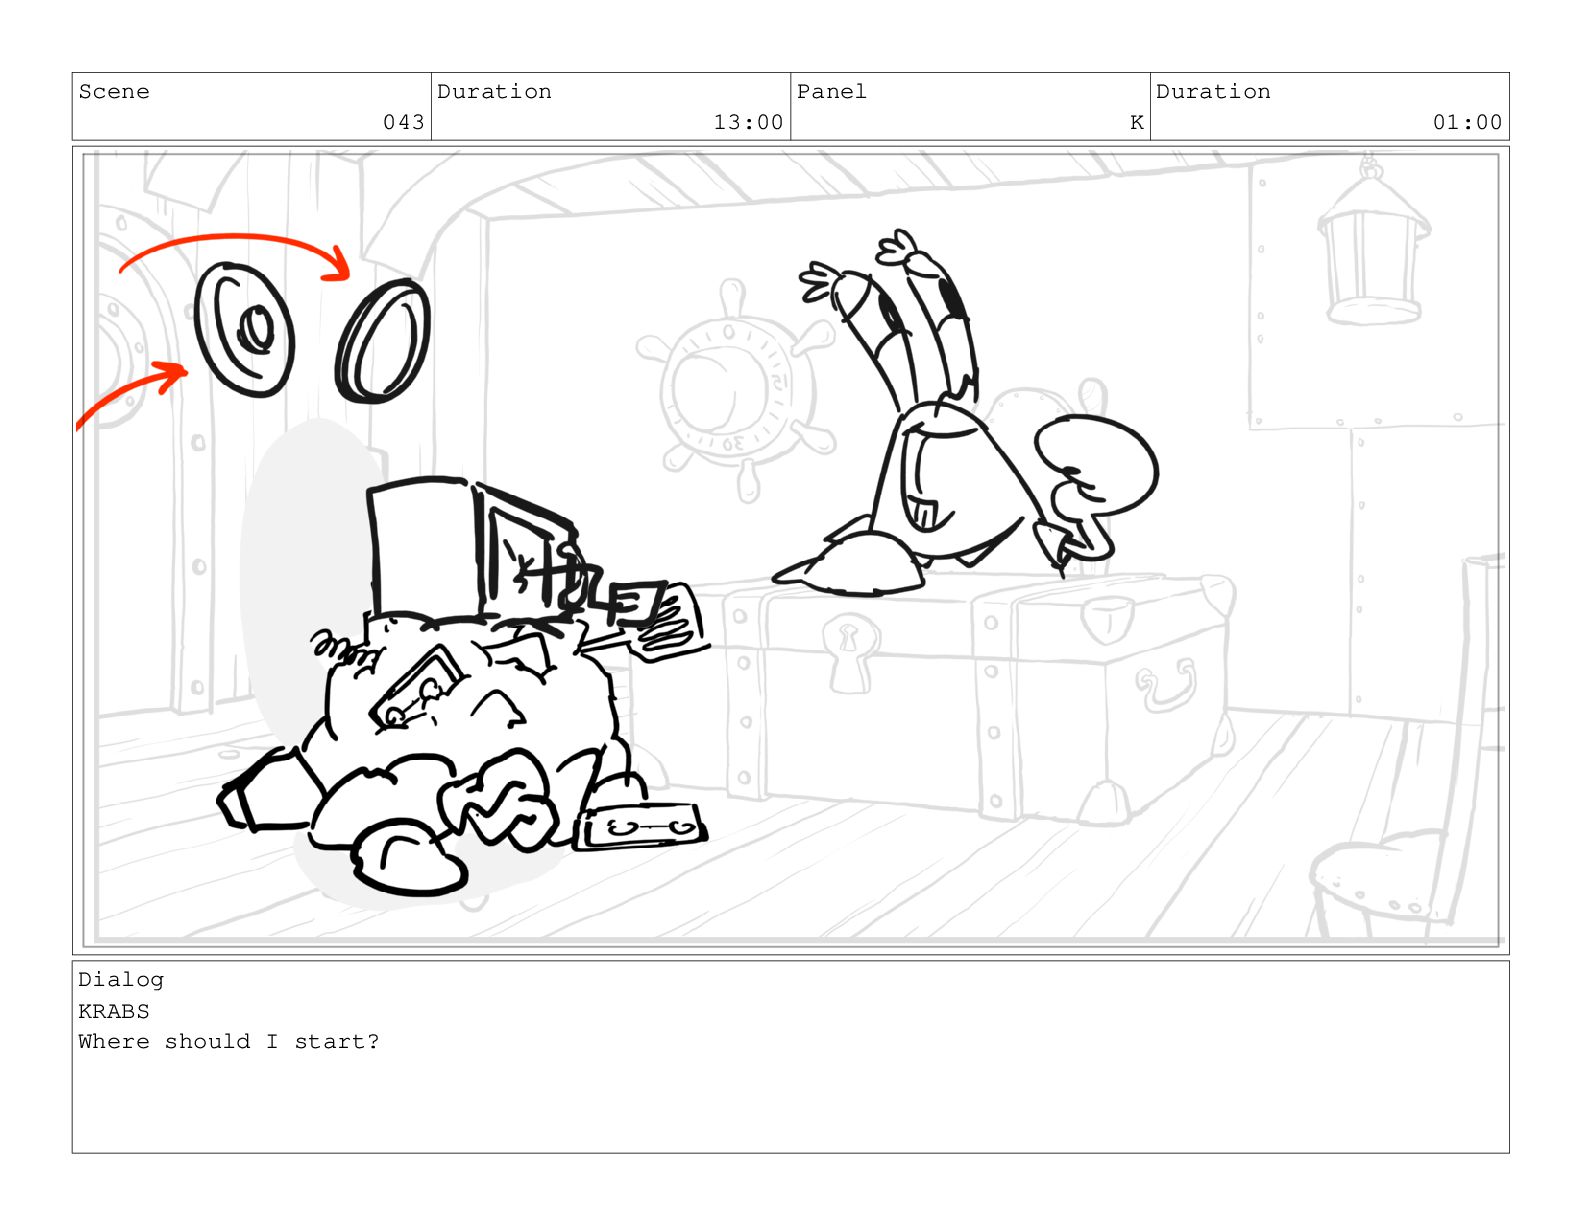The height and width of the screenshot is (1225, 1582).
Task: Select scene number '043'
Action: point(404,122)
